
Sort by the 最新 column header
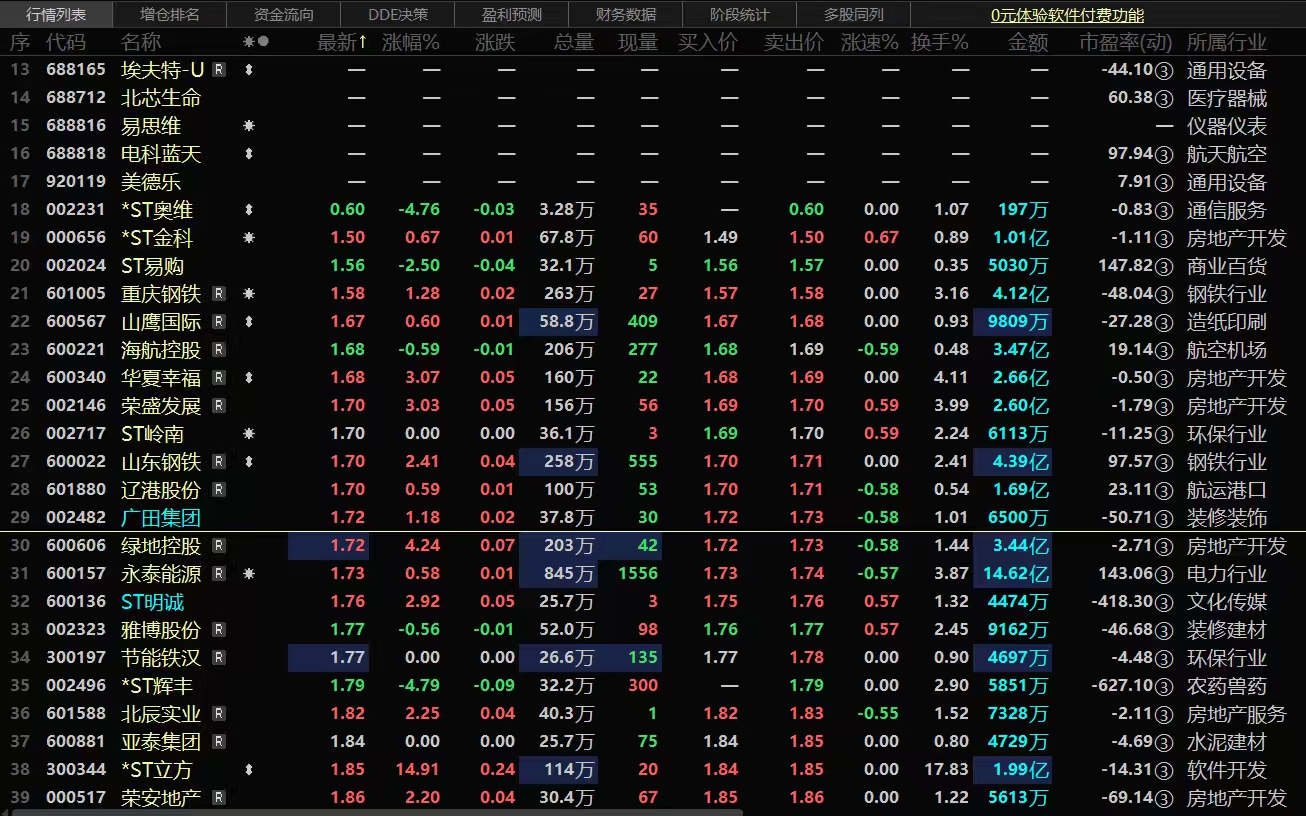[x=342, y=42]
